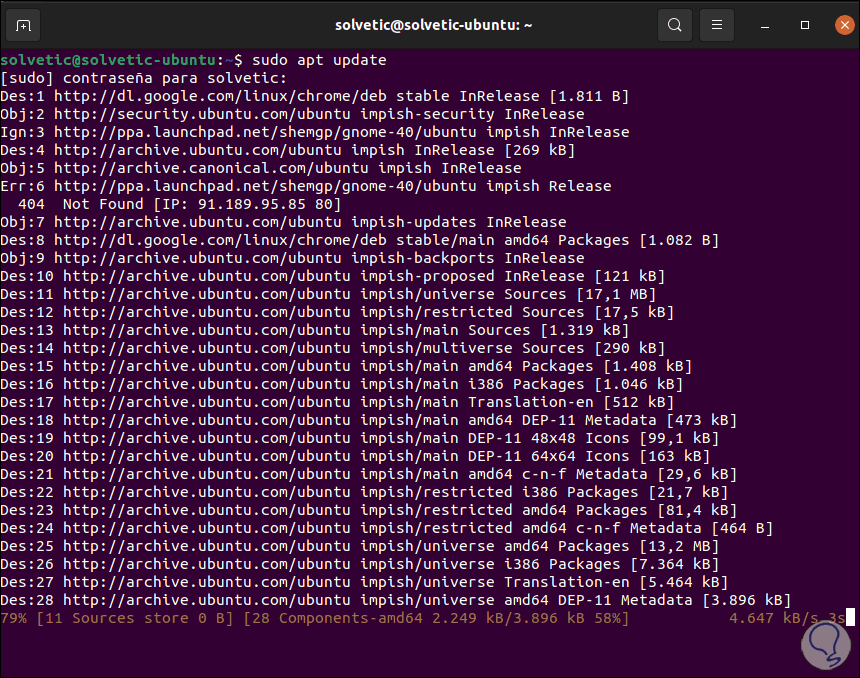
Task: Click the maximize window icon
Action: pyautogui.click(x=804, y=24)
